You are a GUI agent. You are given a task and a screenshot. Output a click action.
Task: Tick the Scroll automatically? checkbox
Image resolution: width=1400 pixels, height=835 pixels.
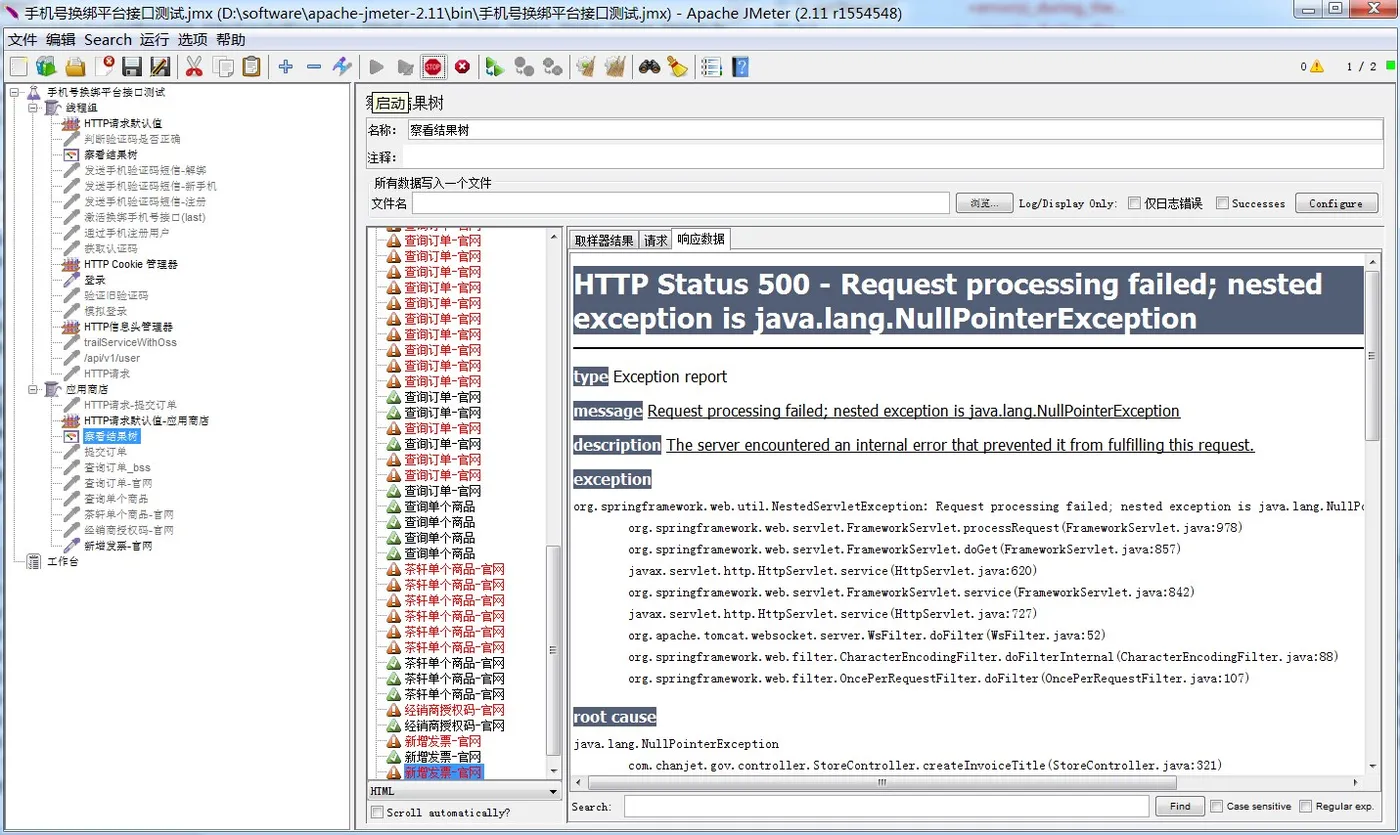pos(377,812)
